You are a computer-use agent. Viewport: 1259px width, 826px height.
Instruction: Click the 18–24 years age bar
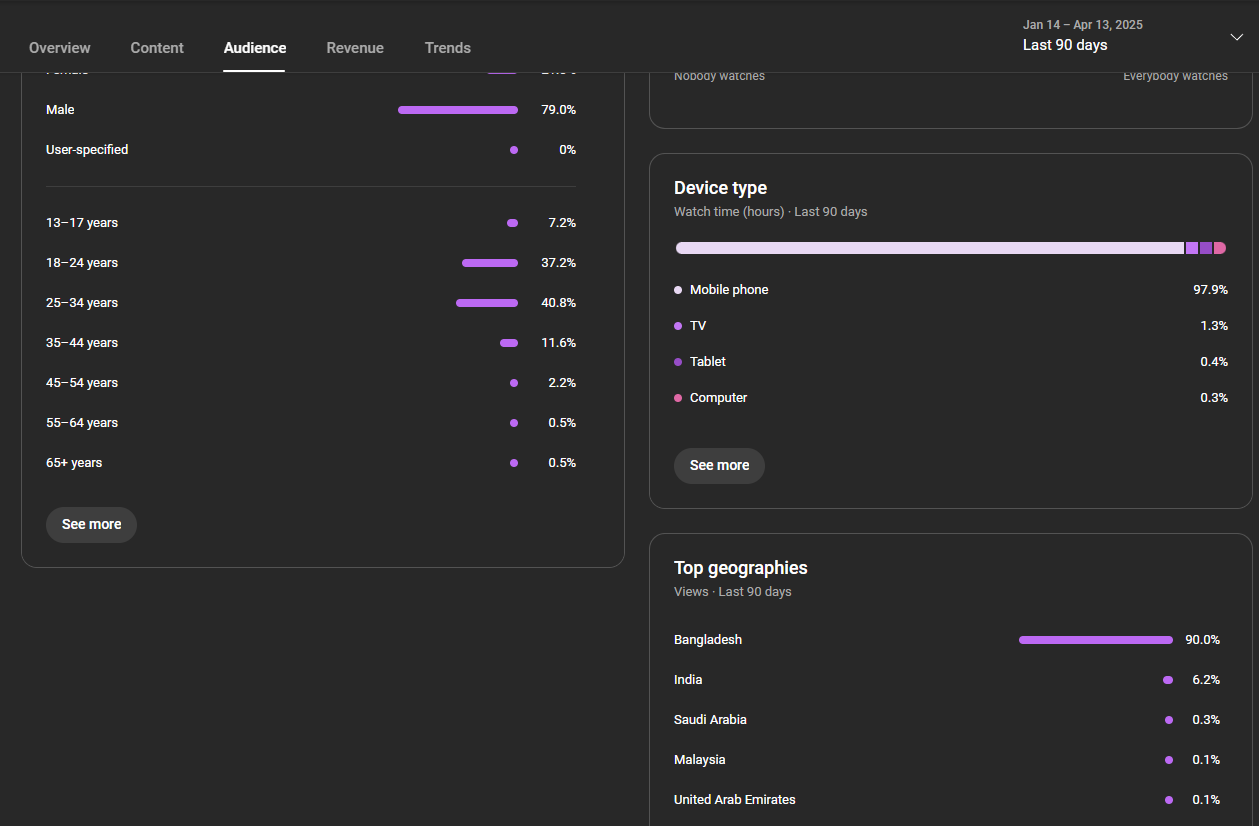coord(490,263)
